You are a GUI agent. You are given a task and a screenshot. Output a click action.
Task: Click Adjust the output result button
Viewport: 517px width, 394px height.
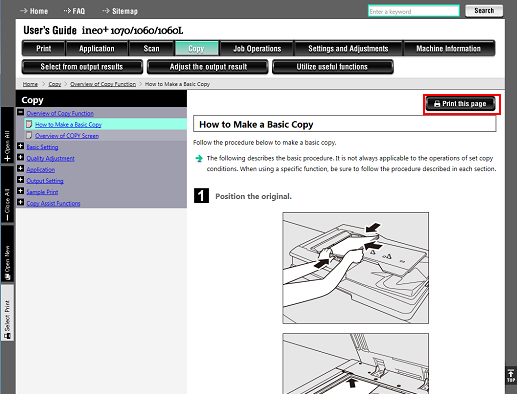coord(208,67)
